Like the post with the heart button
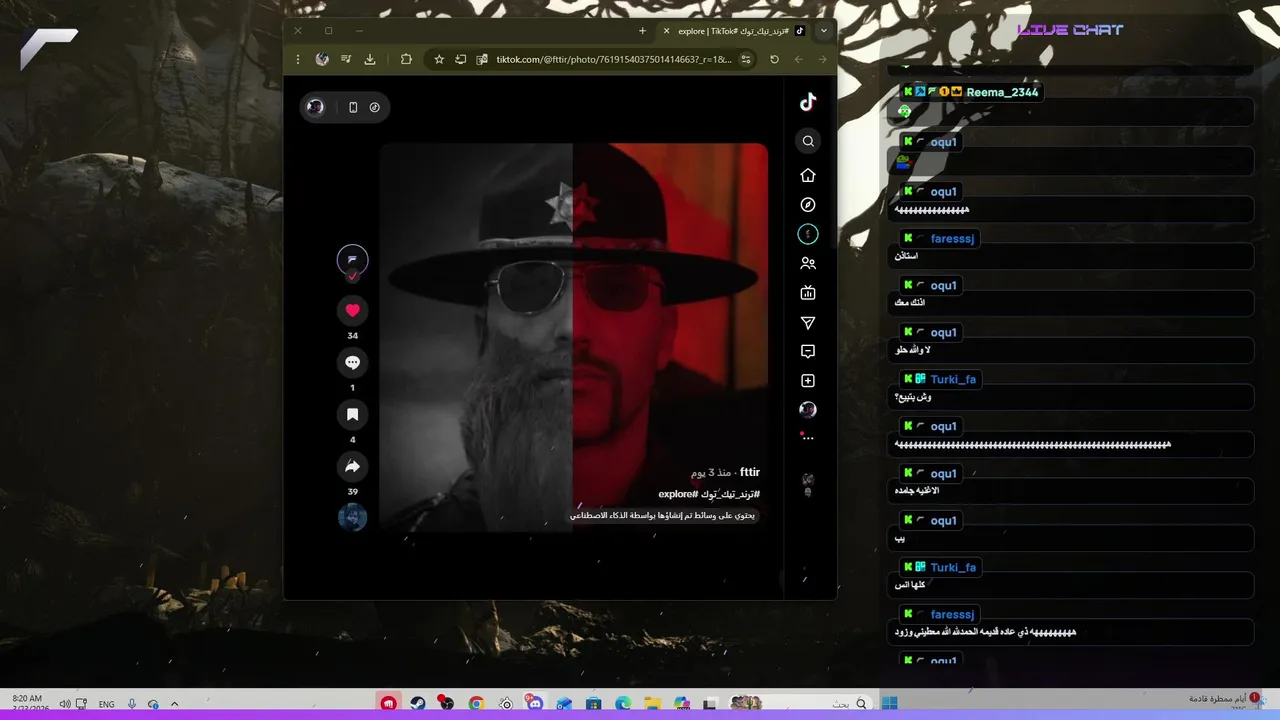1280x720 pixels. click(352, 310)
